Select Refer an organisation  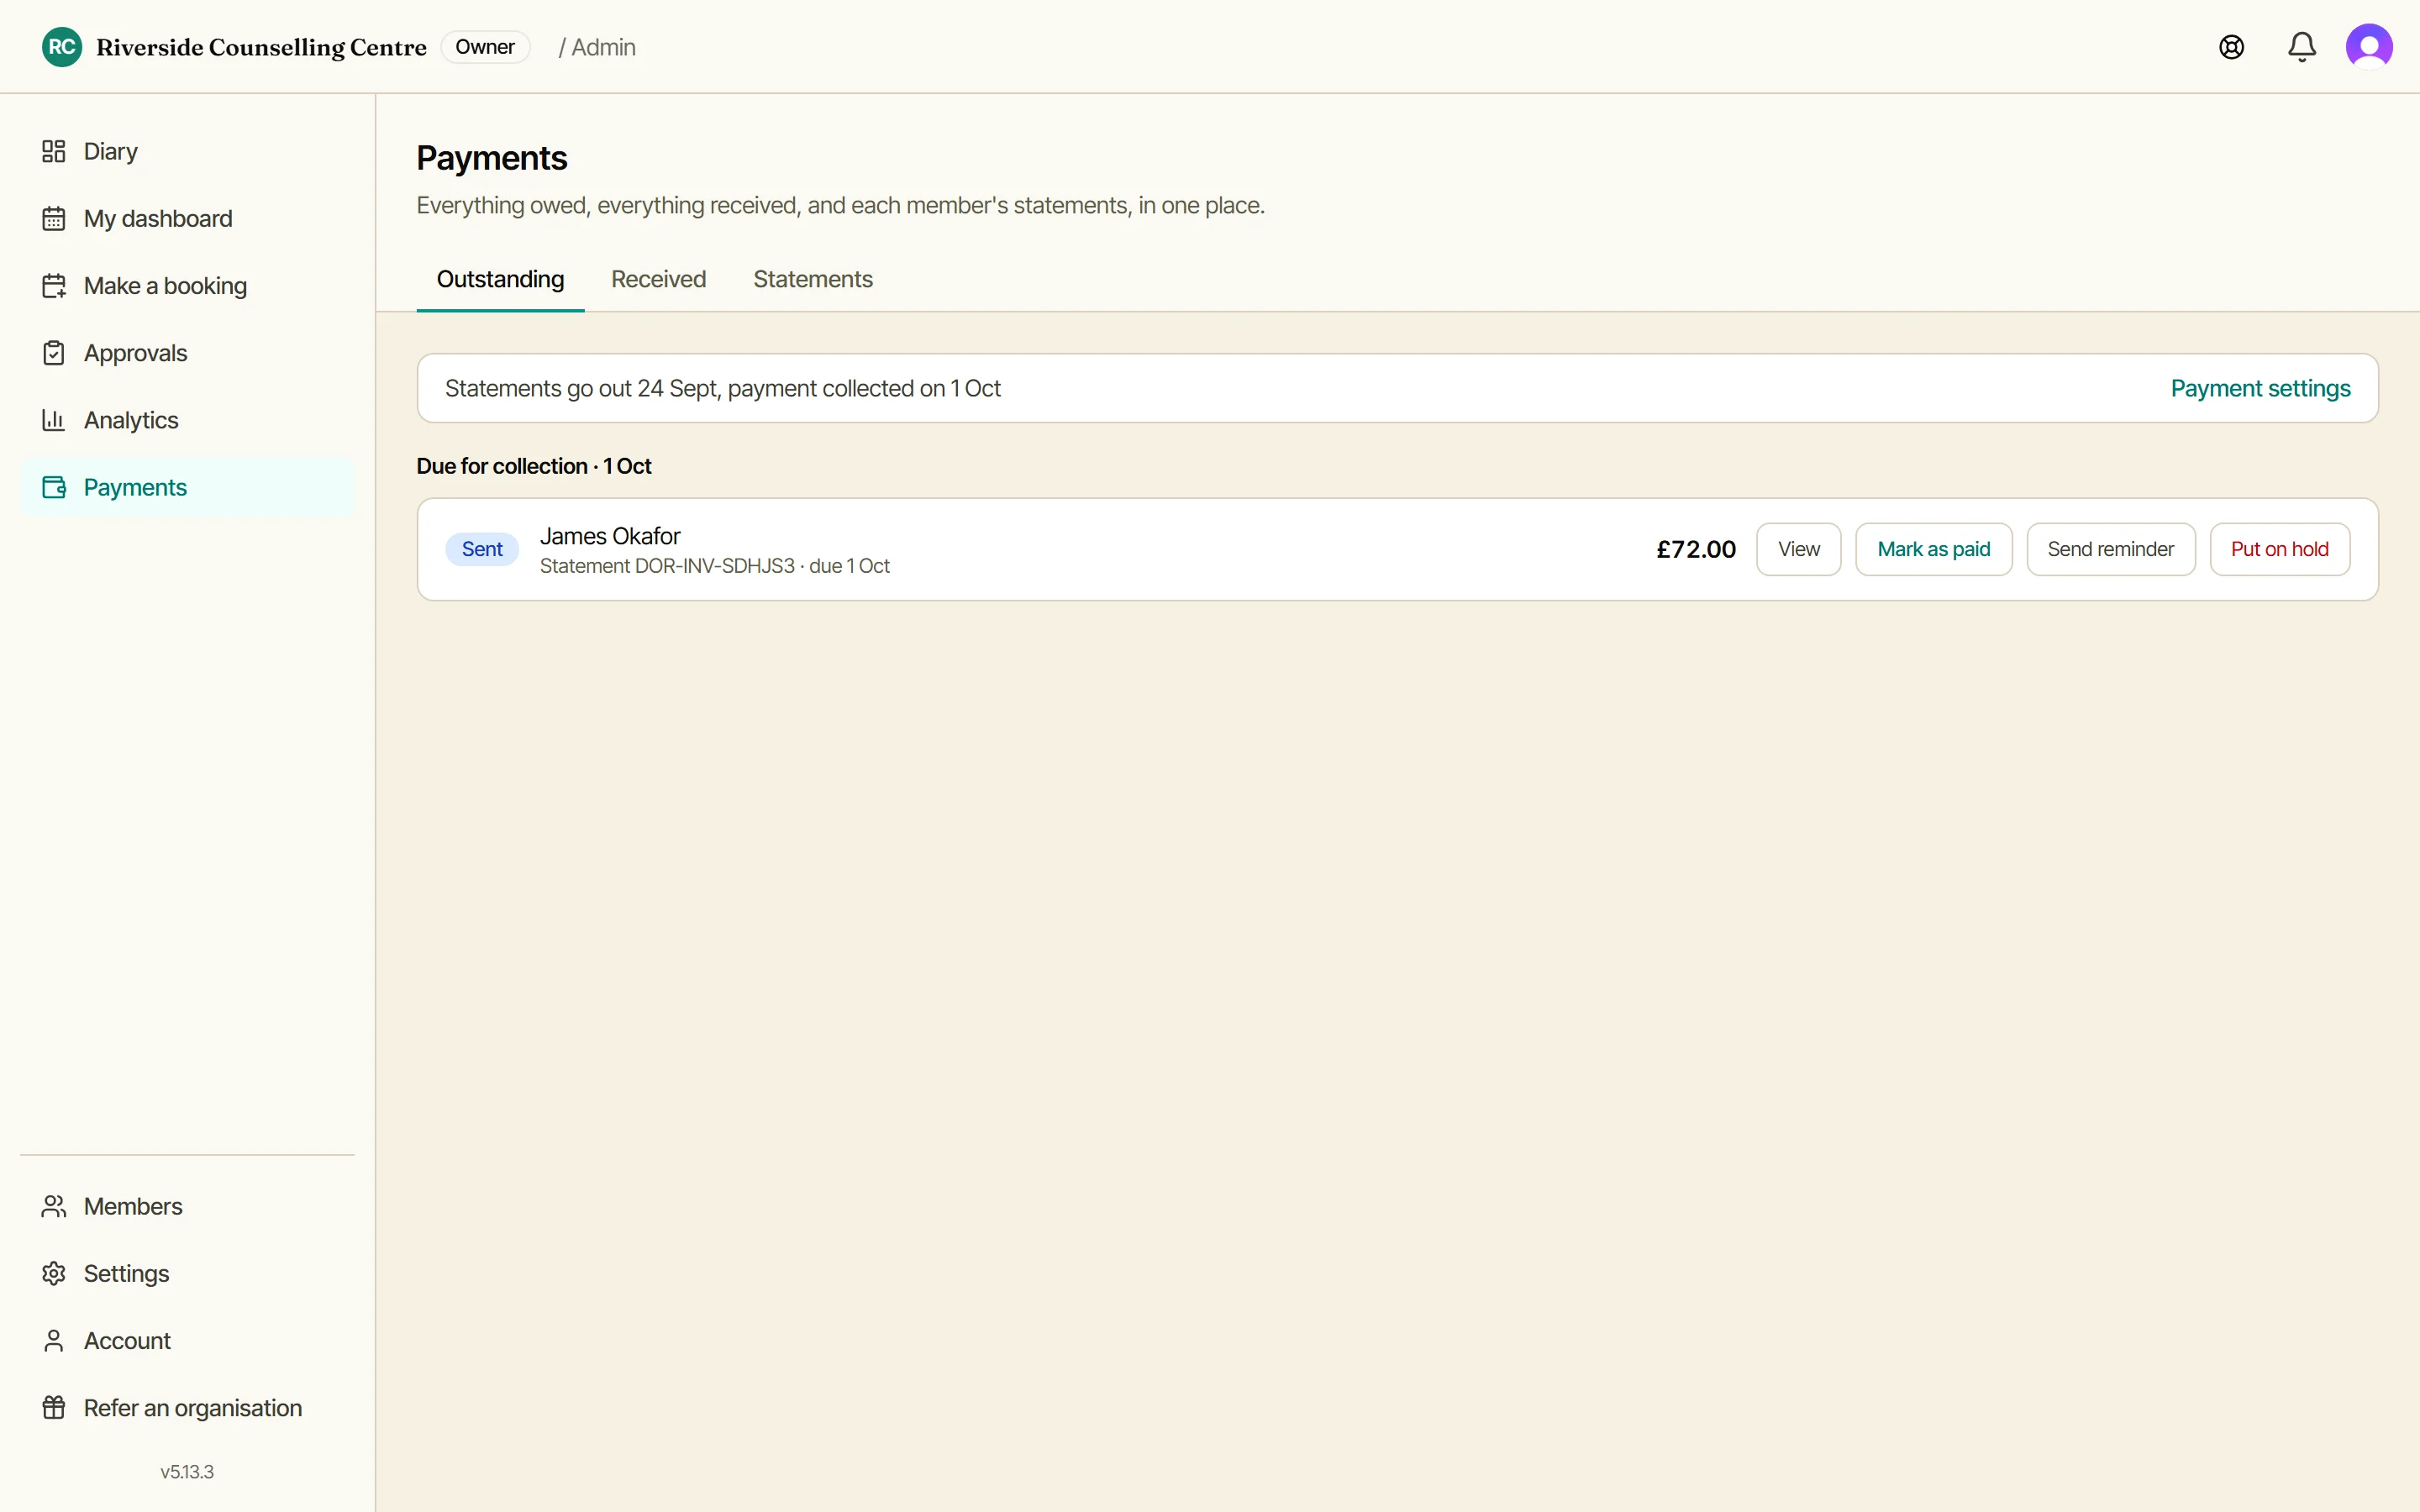coord(188,1408)
